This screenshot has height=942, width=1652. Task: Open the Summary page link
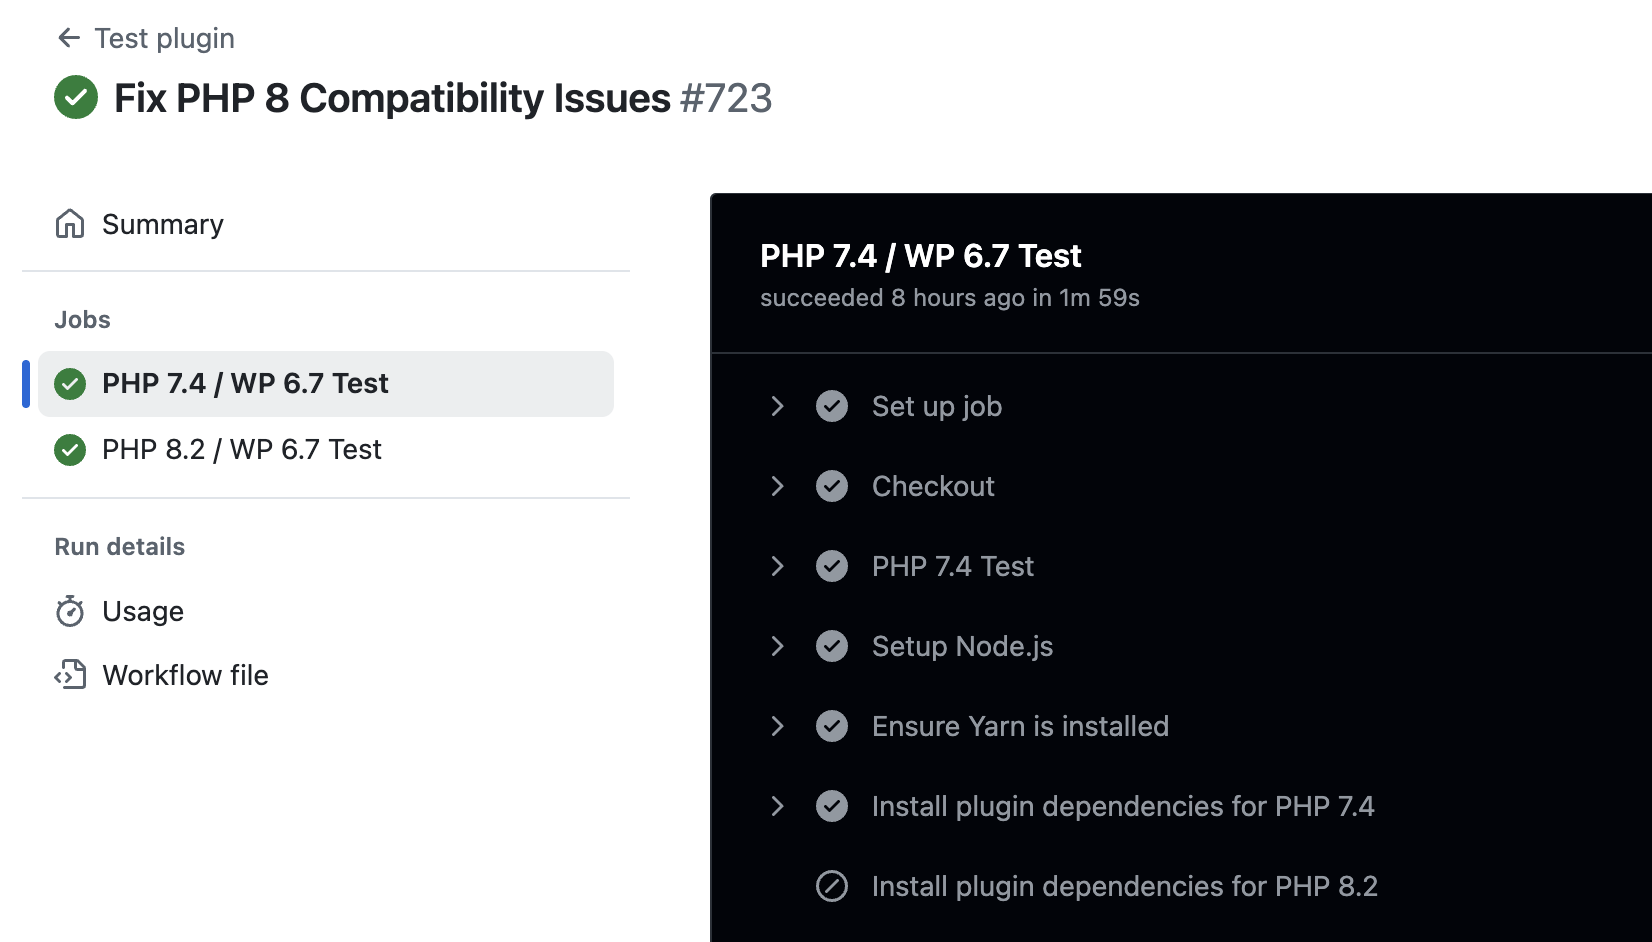pyautogui.click(x=162, y=224)
